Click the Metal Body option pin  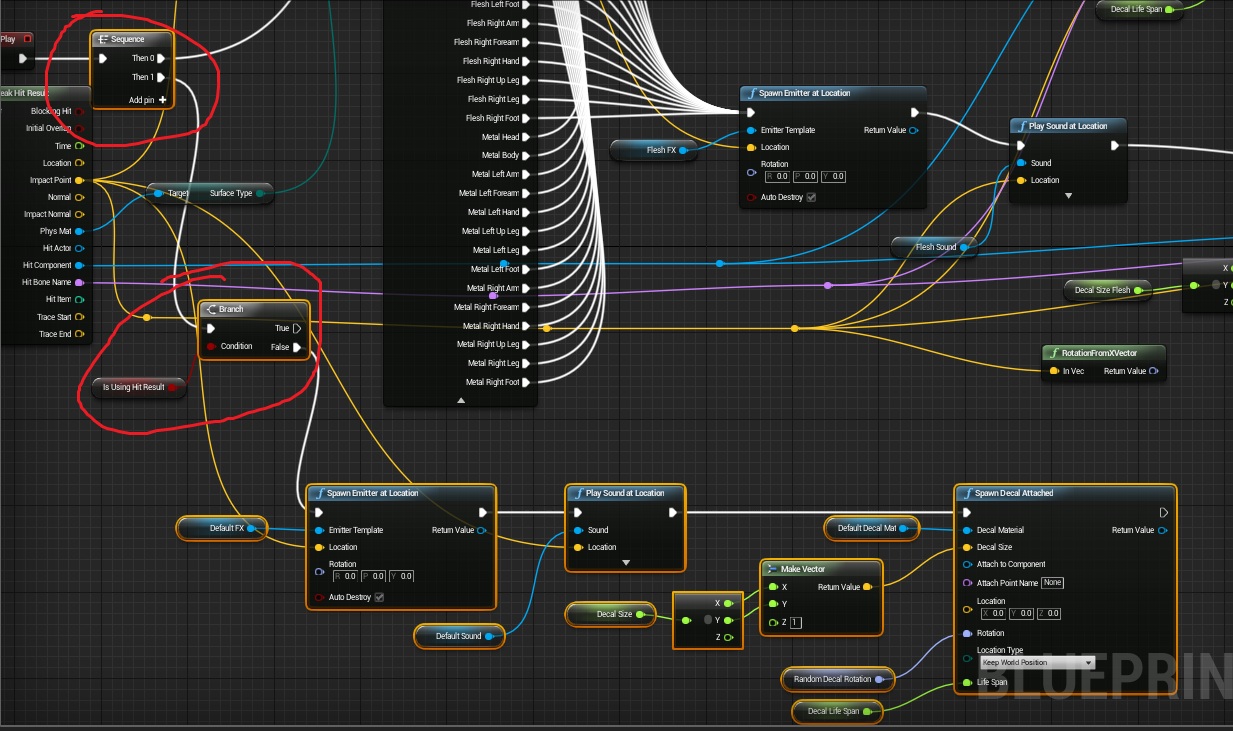pos(526,156)
